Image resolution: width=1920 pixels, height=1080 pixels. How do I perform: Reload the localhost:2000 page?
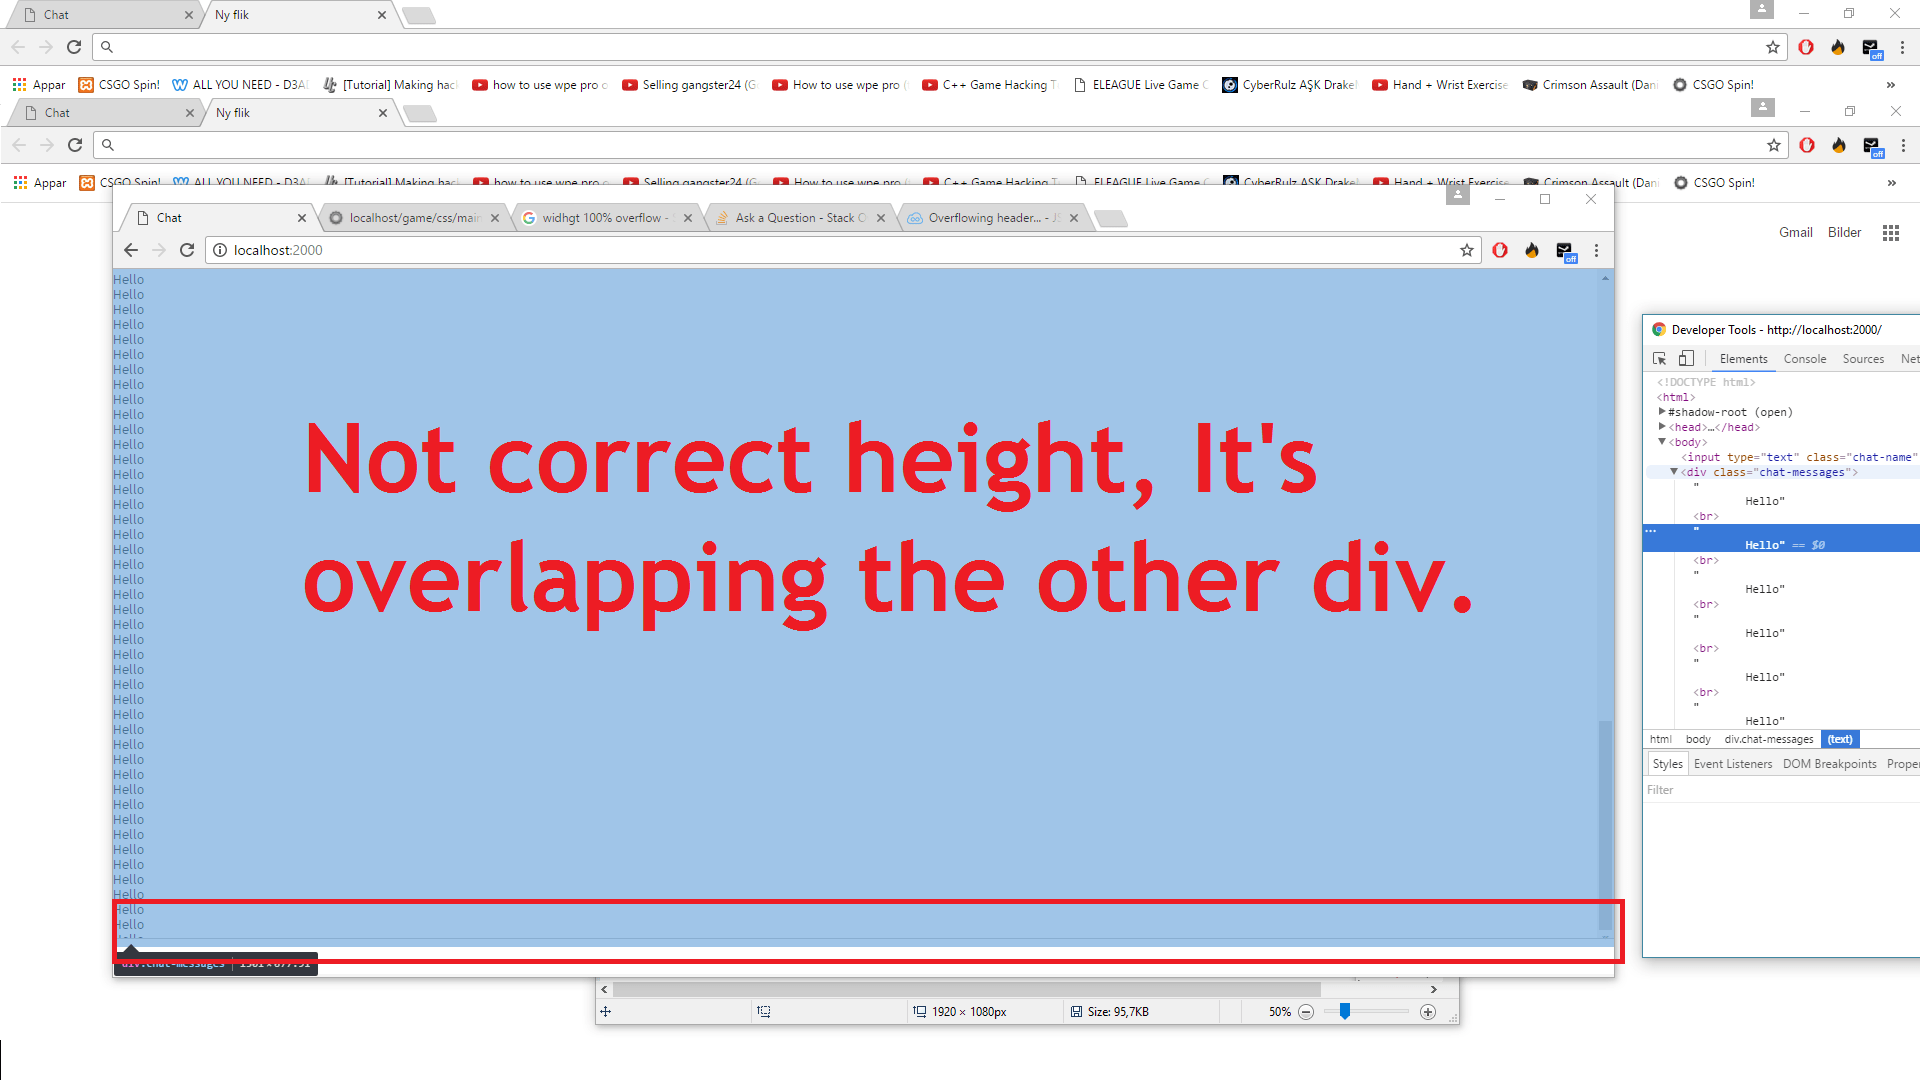(x=187, y=250)
